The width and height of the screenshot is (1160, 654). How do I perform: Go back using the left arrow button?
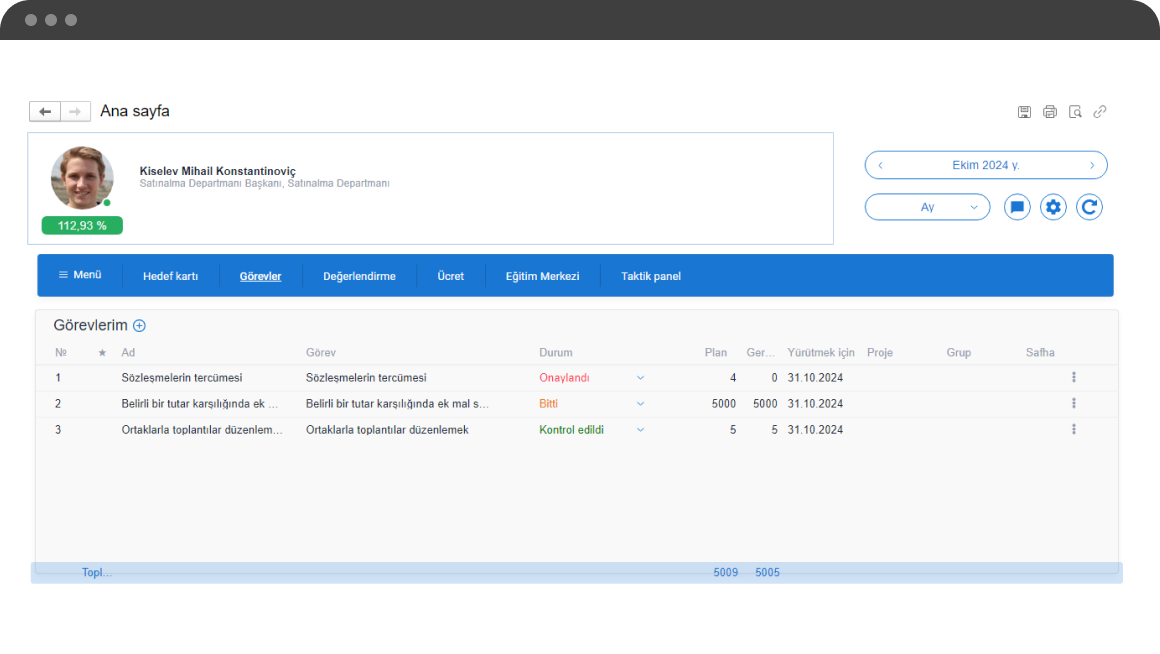45,111
